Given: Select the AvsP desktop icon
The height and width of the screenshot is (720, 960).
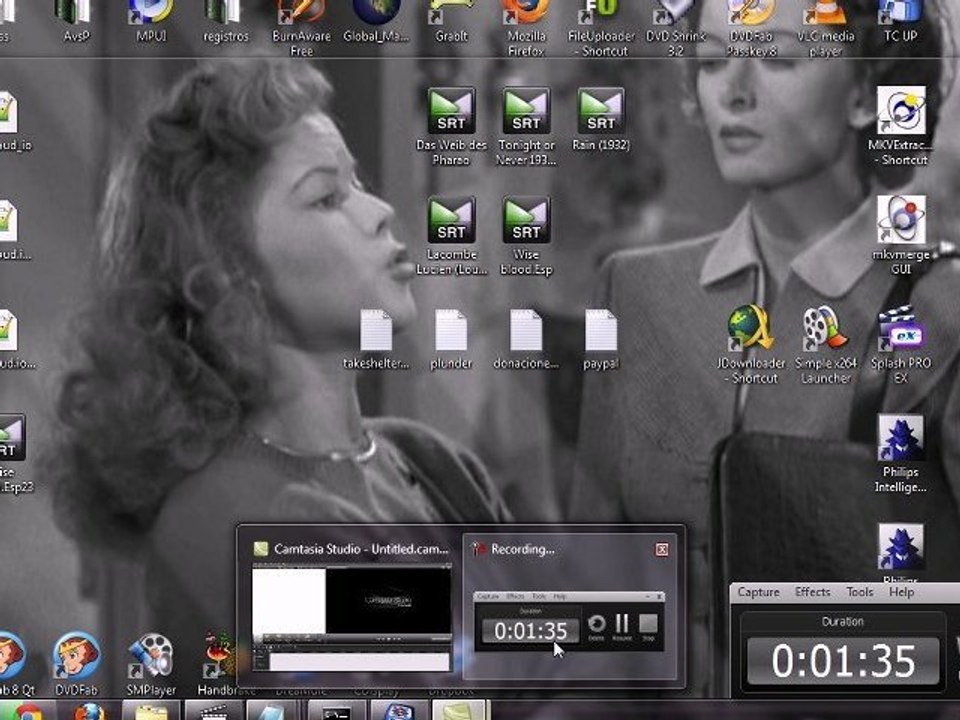Looking at the screenshot, I should coord(77,20).
